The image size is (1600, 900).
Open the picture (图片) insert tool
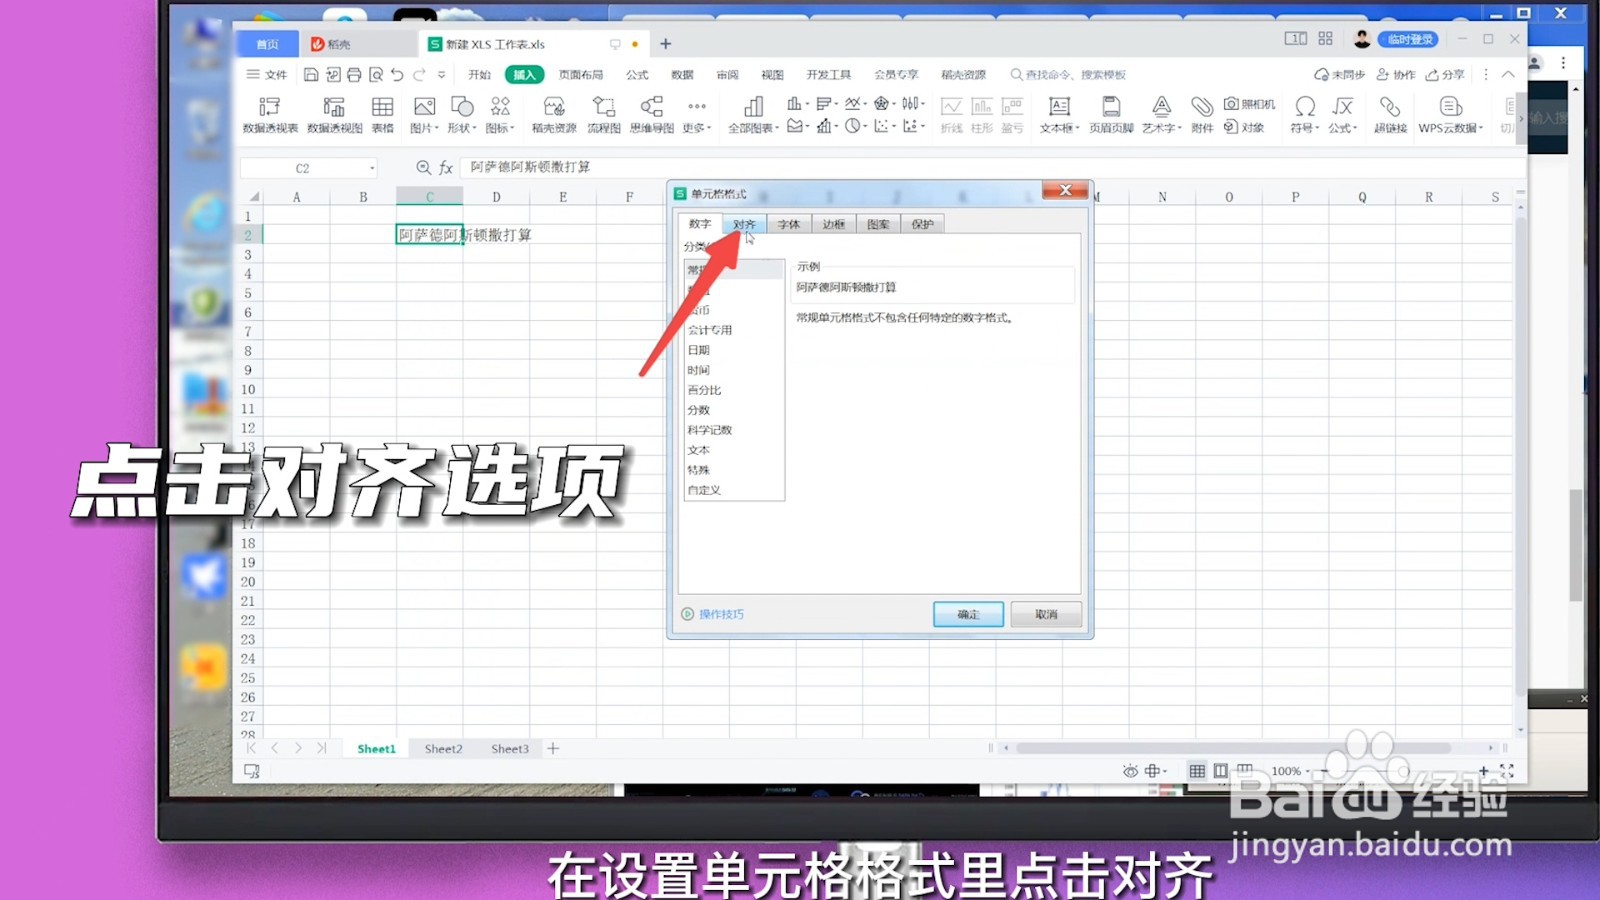(x=425, y=115)
